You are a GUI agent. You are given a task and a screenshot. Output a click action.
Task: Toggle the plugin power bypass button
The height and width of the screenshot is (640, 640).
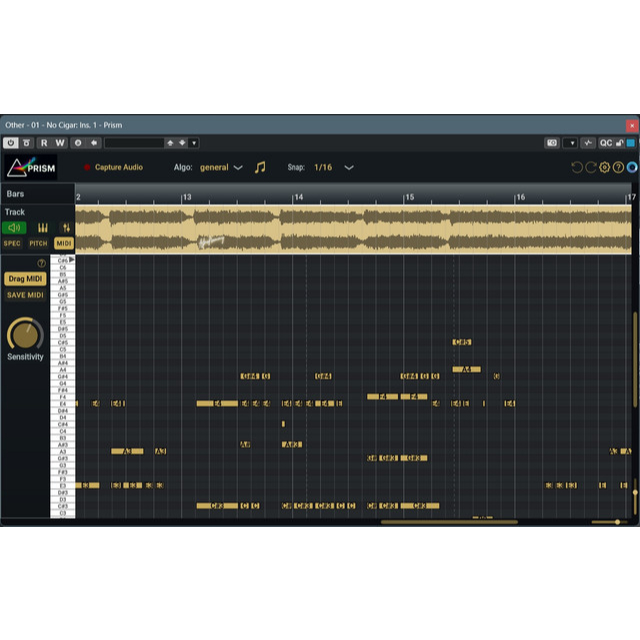(11, 143)
